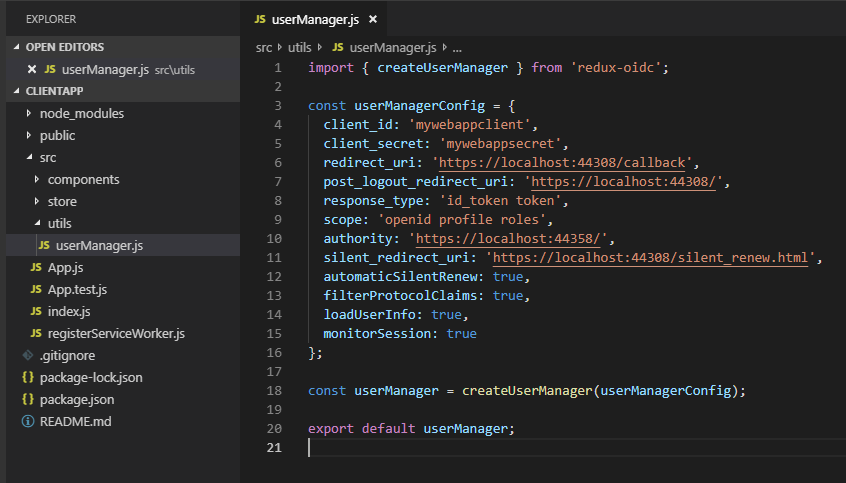Image resolution: width=846 pixels, height=483 pixels.
Task: Open index.js from the explorer
Action: [x=69, y=312]
